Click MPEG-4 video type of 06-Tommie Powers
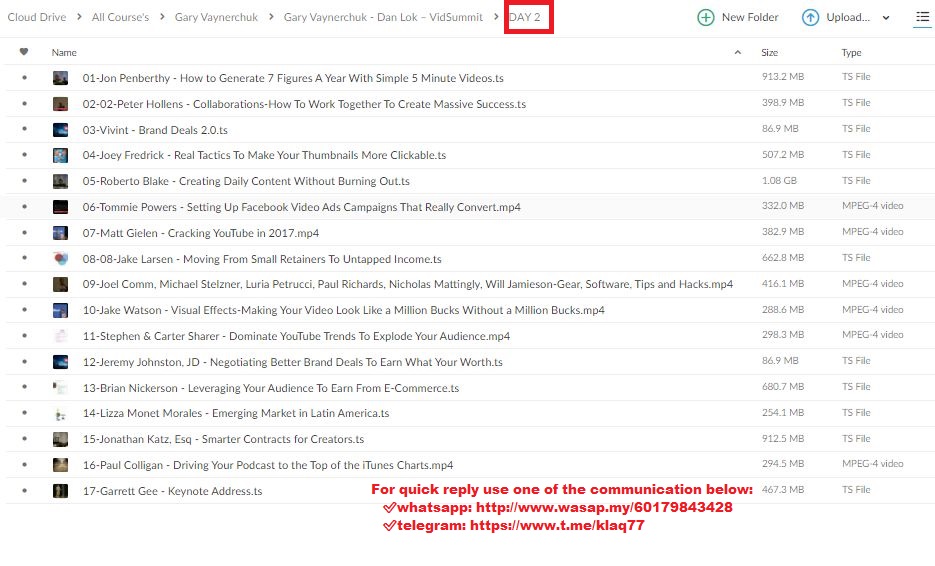 tap(873, 206)
